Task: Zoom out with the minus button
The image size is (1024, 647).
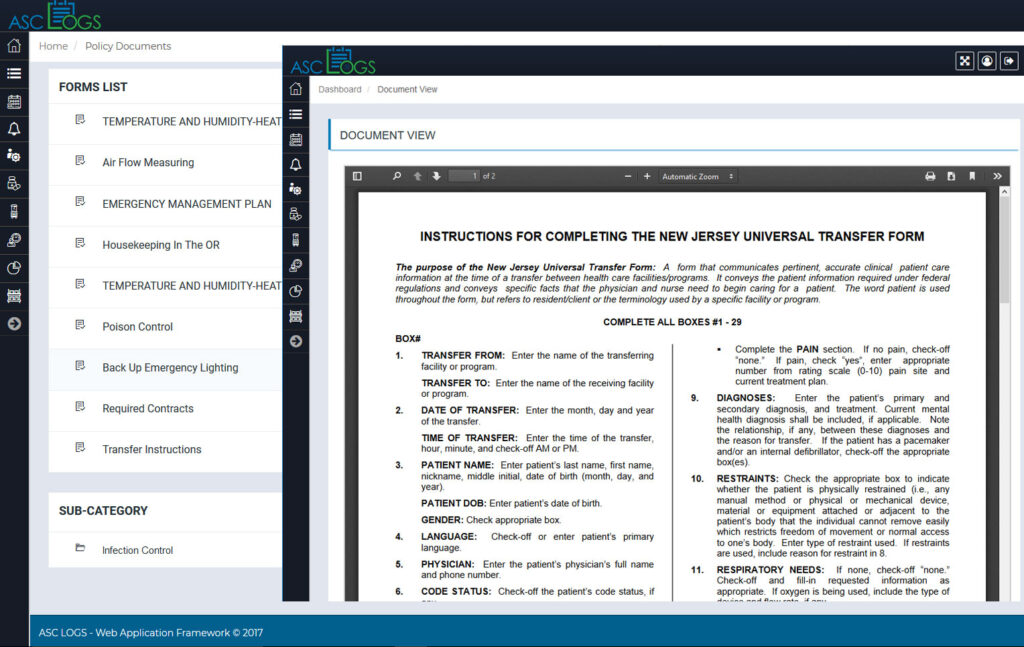Action: click(628, 176)
